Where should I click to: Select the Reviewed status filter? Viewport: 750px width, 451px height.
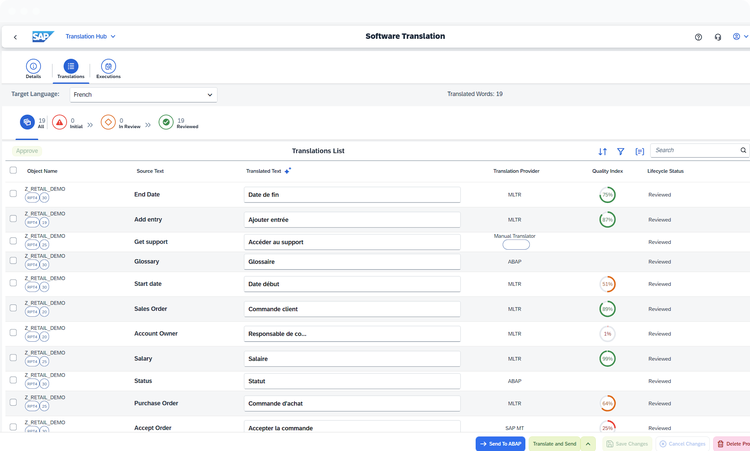178,122
